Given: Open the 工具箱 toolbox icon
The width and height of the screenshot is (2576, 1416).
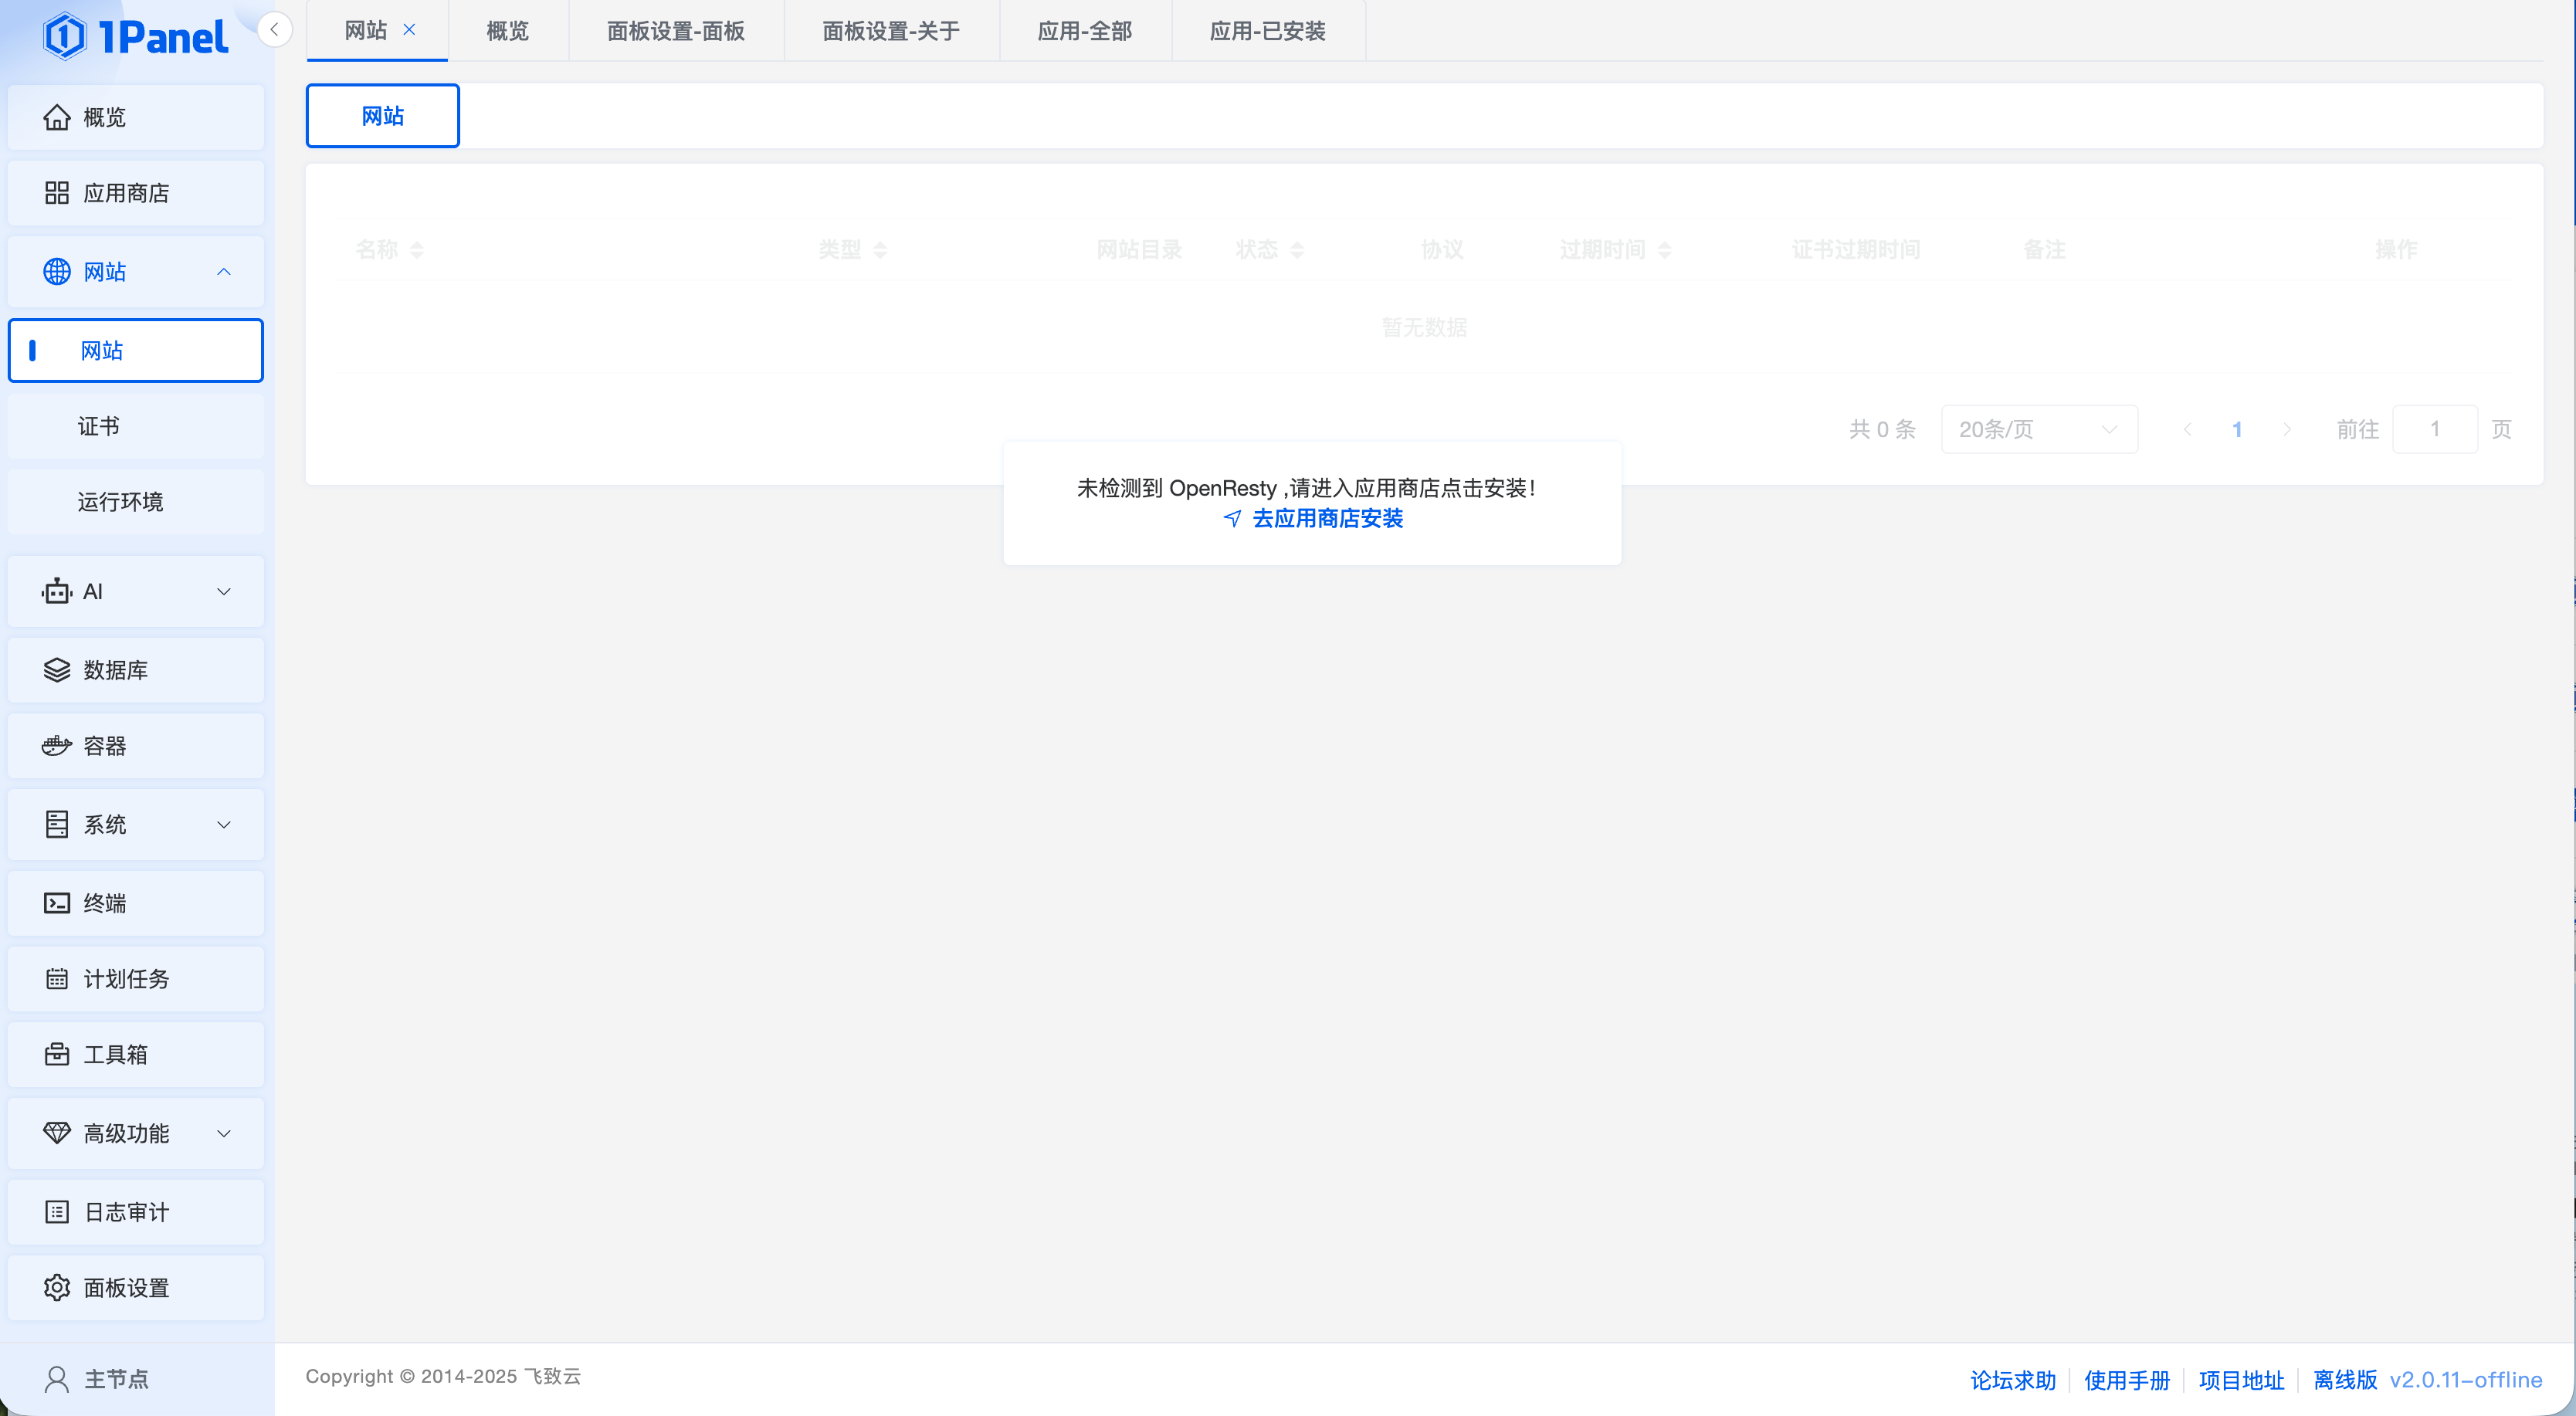Looking at the screenshot, I should coord(57,1054).
